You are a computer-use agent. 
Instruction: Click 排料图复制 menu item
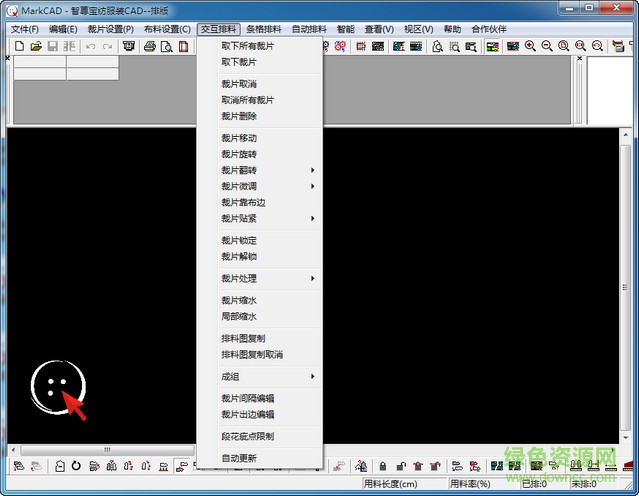click(x=243, y=338)
